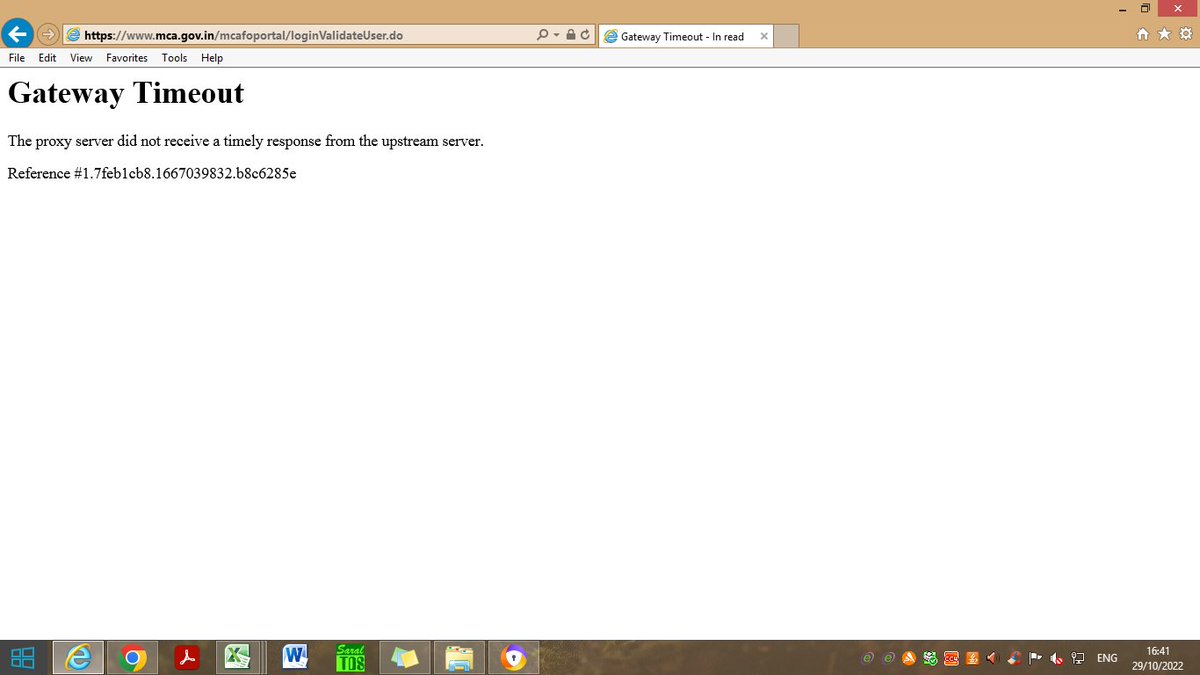Open the network connection tray icon

coord(1078,658)
